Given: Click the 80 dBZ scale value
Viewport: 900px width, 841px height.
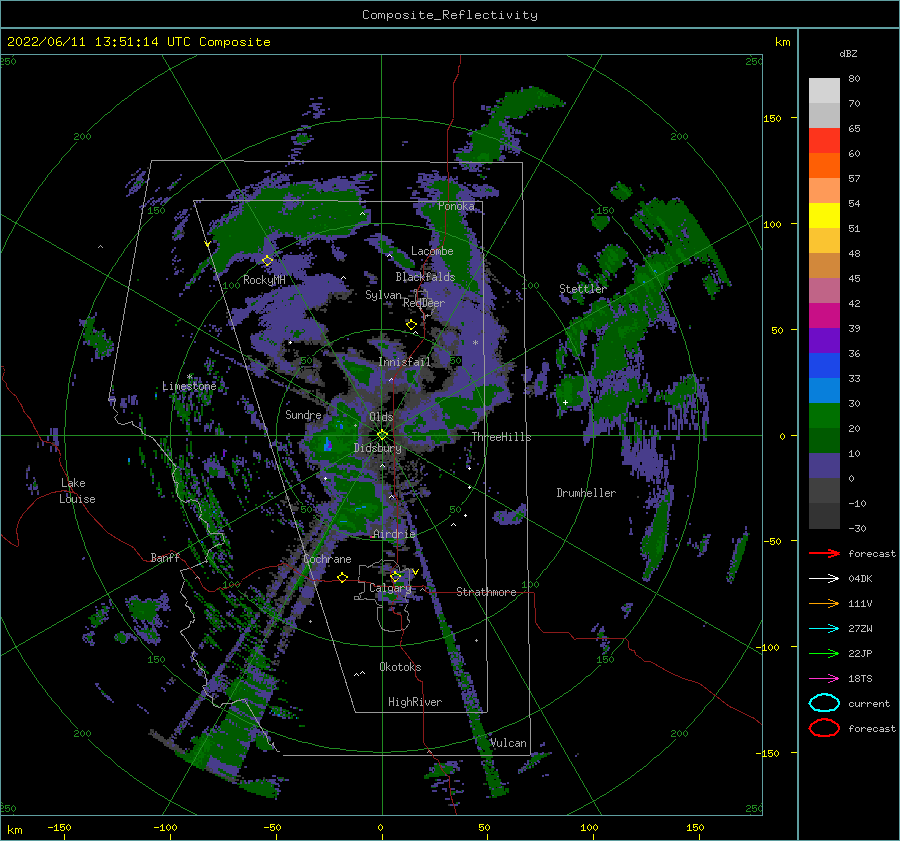Looking at the screenshot, I should point(854,79).
